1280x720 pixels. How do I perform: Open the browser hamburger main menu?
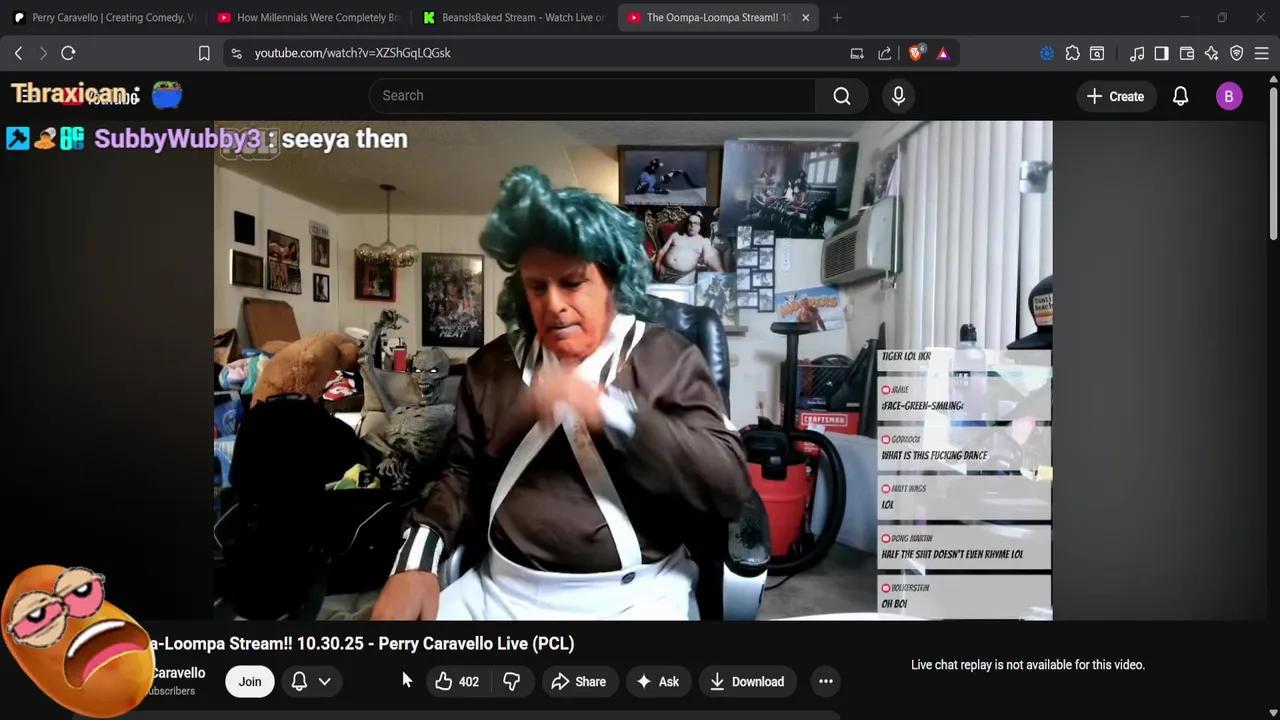(x=1262, y=53)
